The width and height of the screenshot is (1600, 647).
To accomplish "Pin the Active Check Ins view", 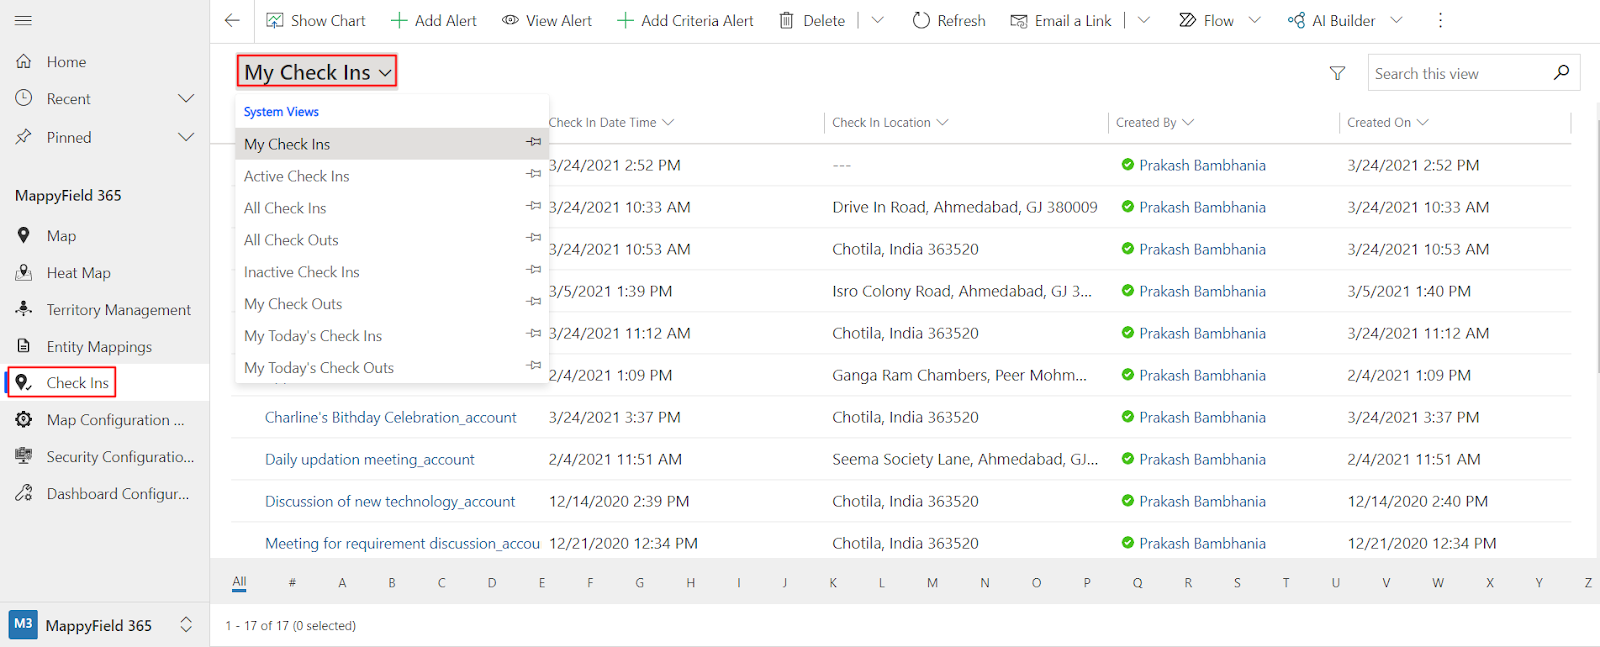I will point(534,174).
